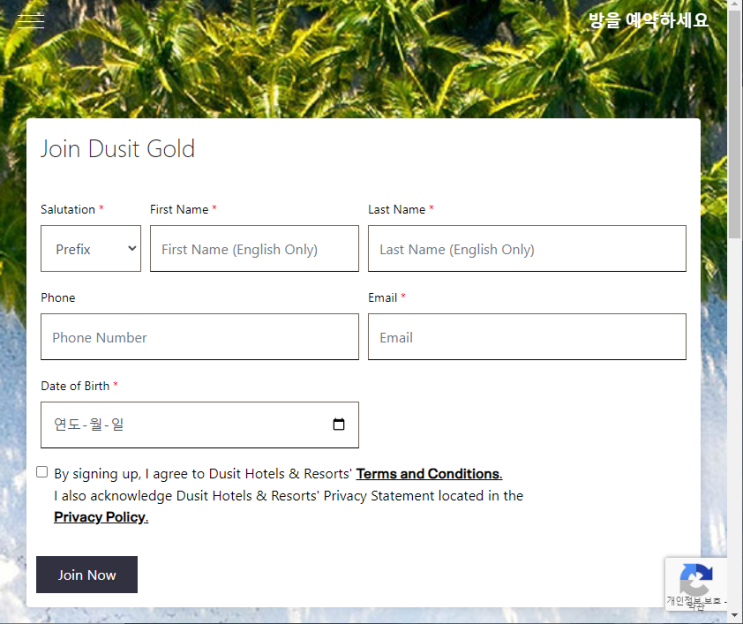743x624 pixels.
Task: Click the Salutation label
Action: pyautogui.click(x=68, y=209)
